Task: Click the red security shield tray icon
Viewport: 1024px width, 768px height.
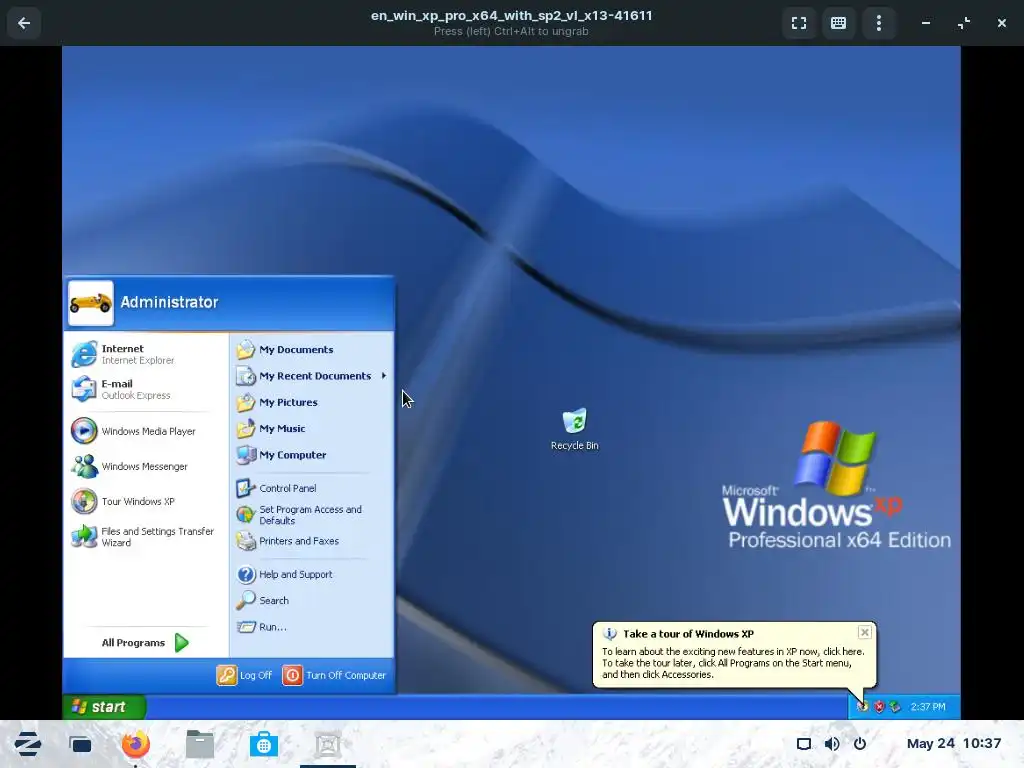Action: pos(879,707)
